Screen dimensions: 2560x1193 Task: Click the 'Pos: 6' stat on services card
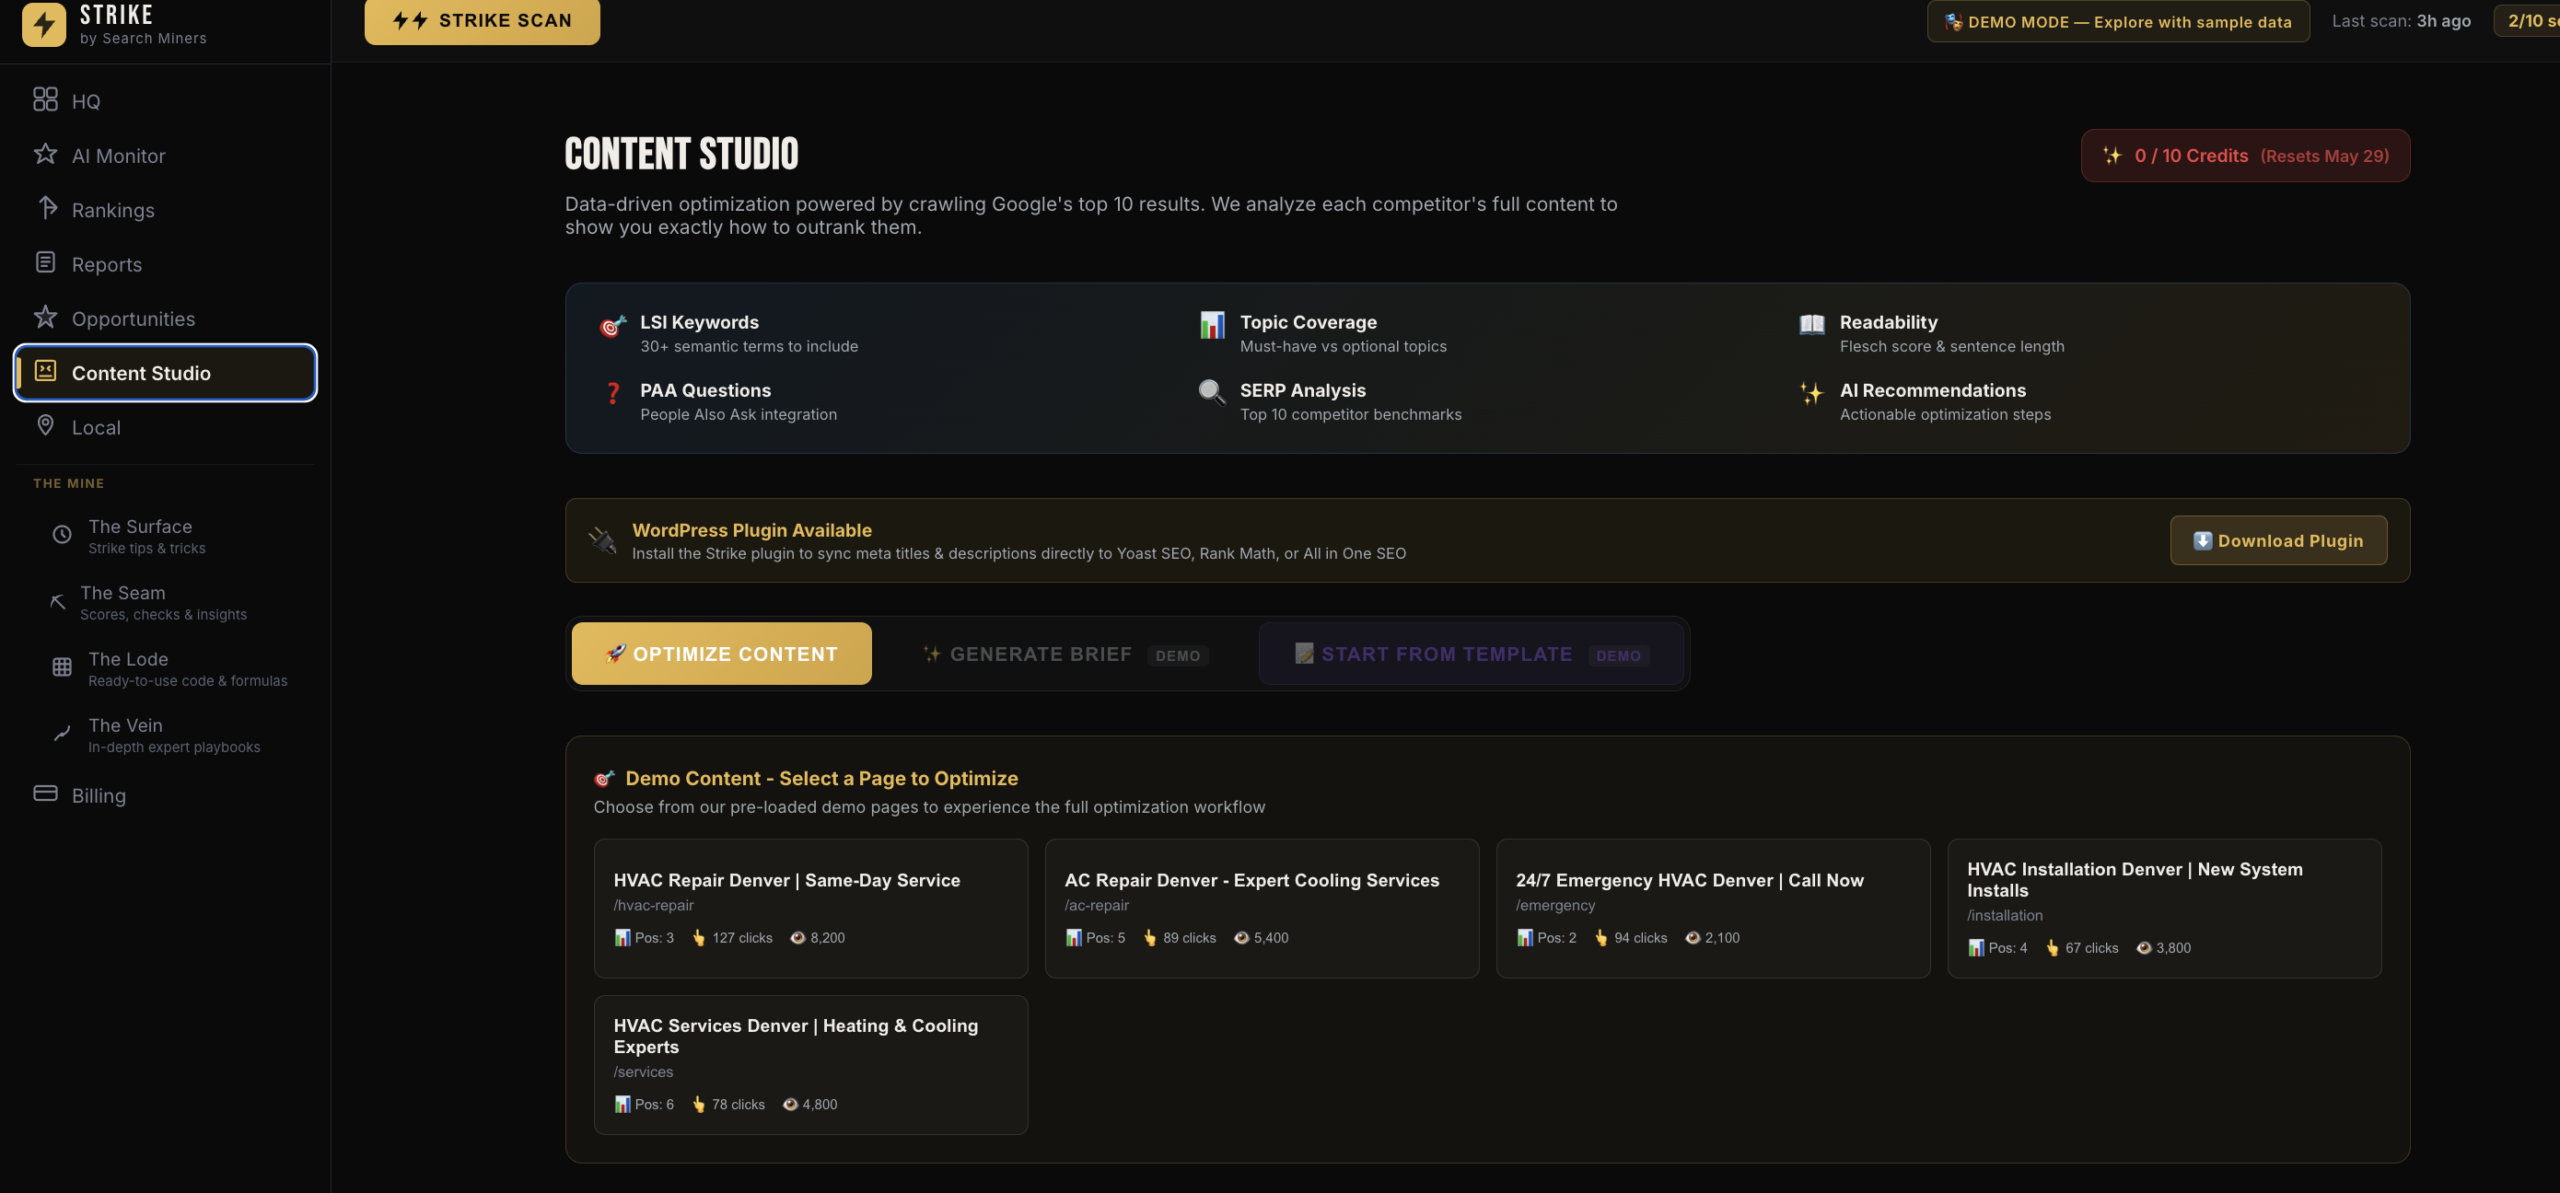(644, 1104)
